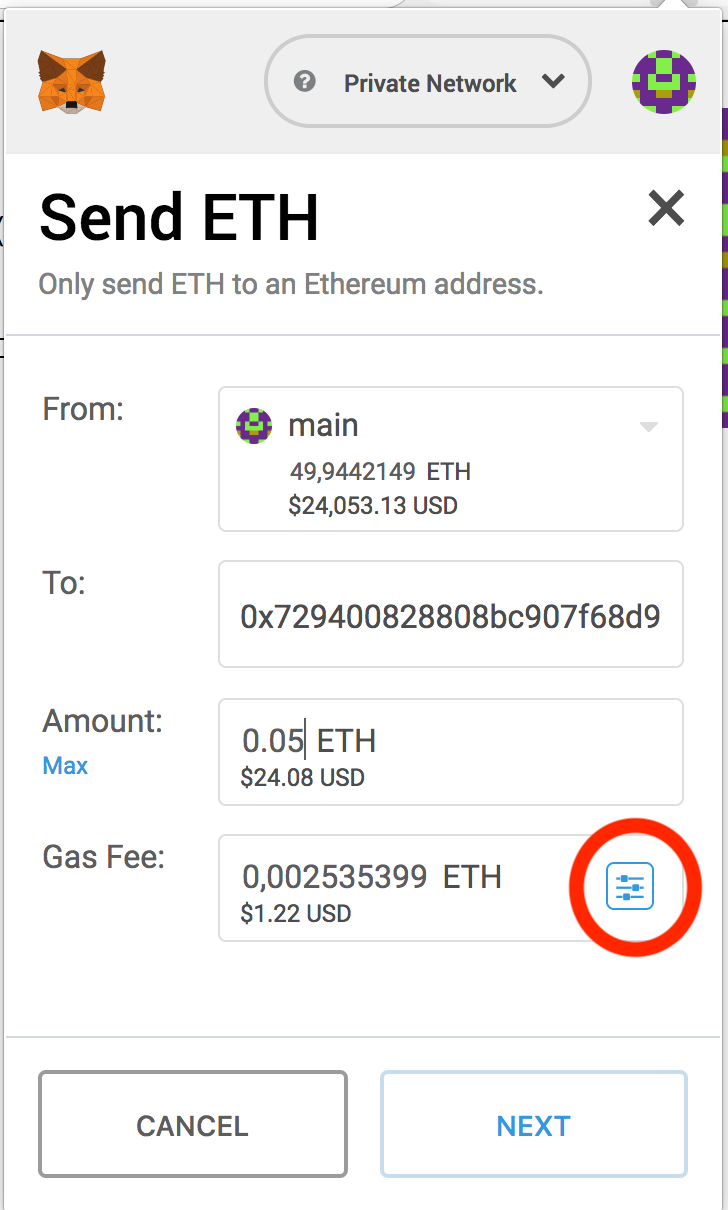Cancel the ETH transaction
The width and height of the screenshot is (728, 1210).
(192, 1124)
